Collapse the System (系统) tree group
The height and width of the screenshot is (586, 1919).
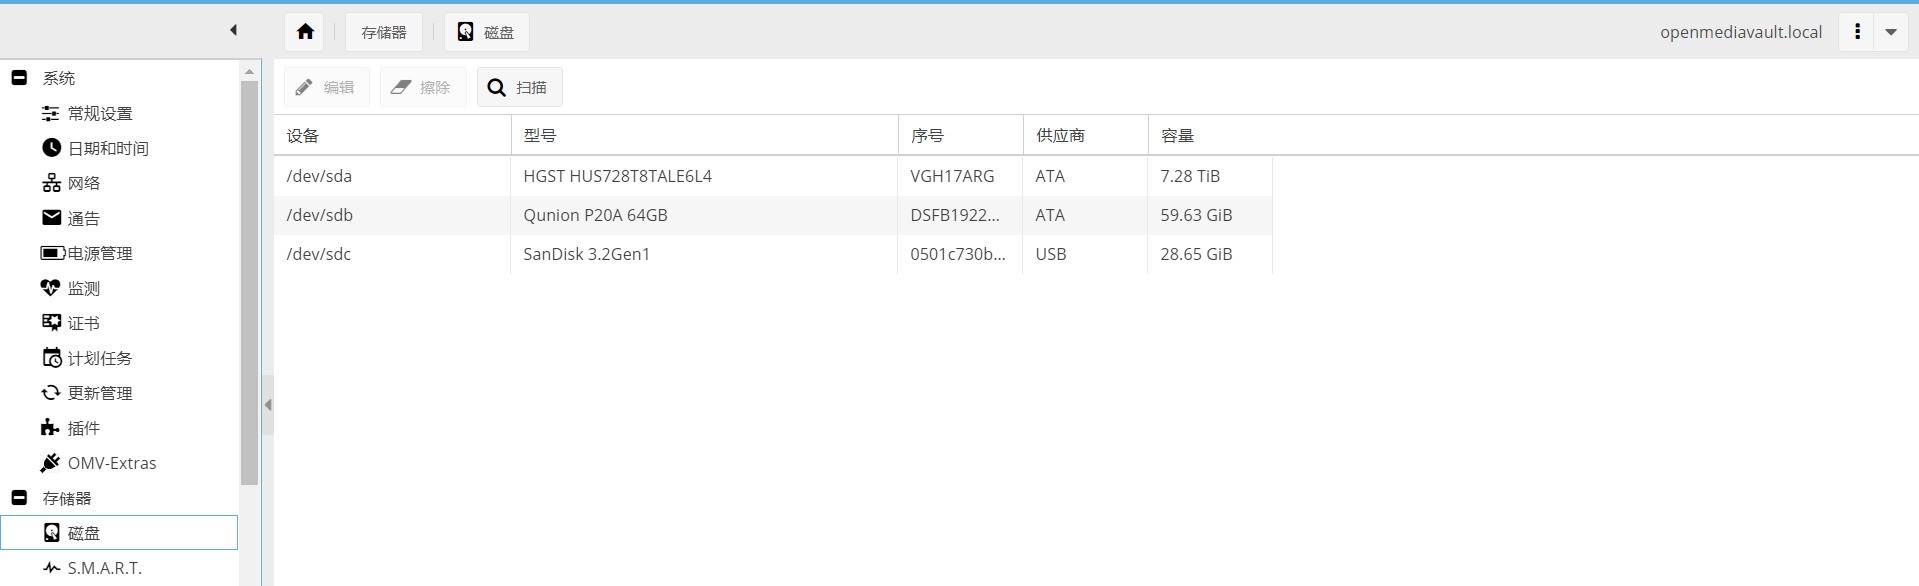click(x=19, y=77)
